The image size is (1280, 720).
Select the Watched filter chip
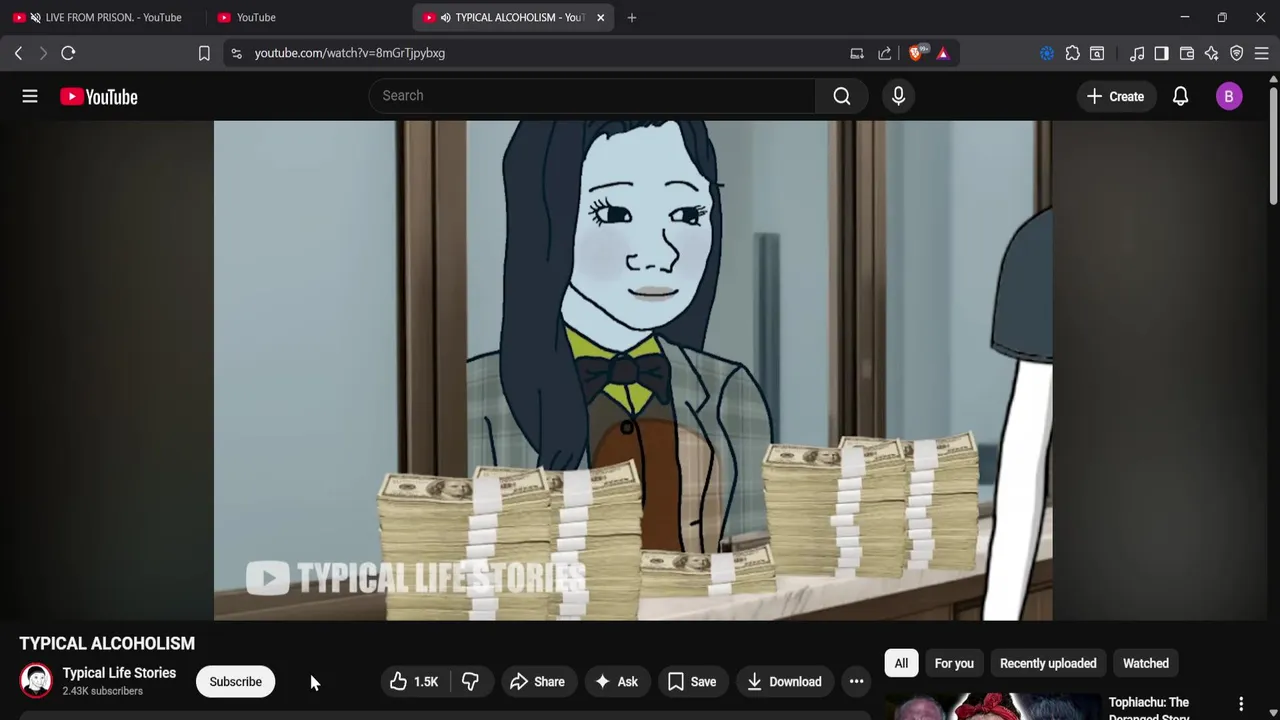(1146, 663)
